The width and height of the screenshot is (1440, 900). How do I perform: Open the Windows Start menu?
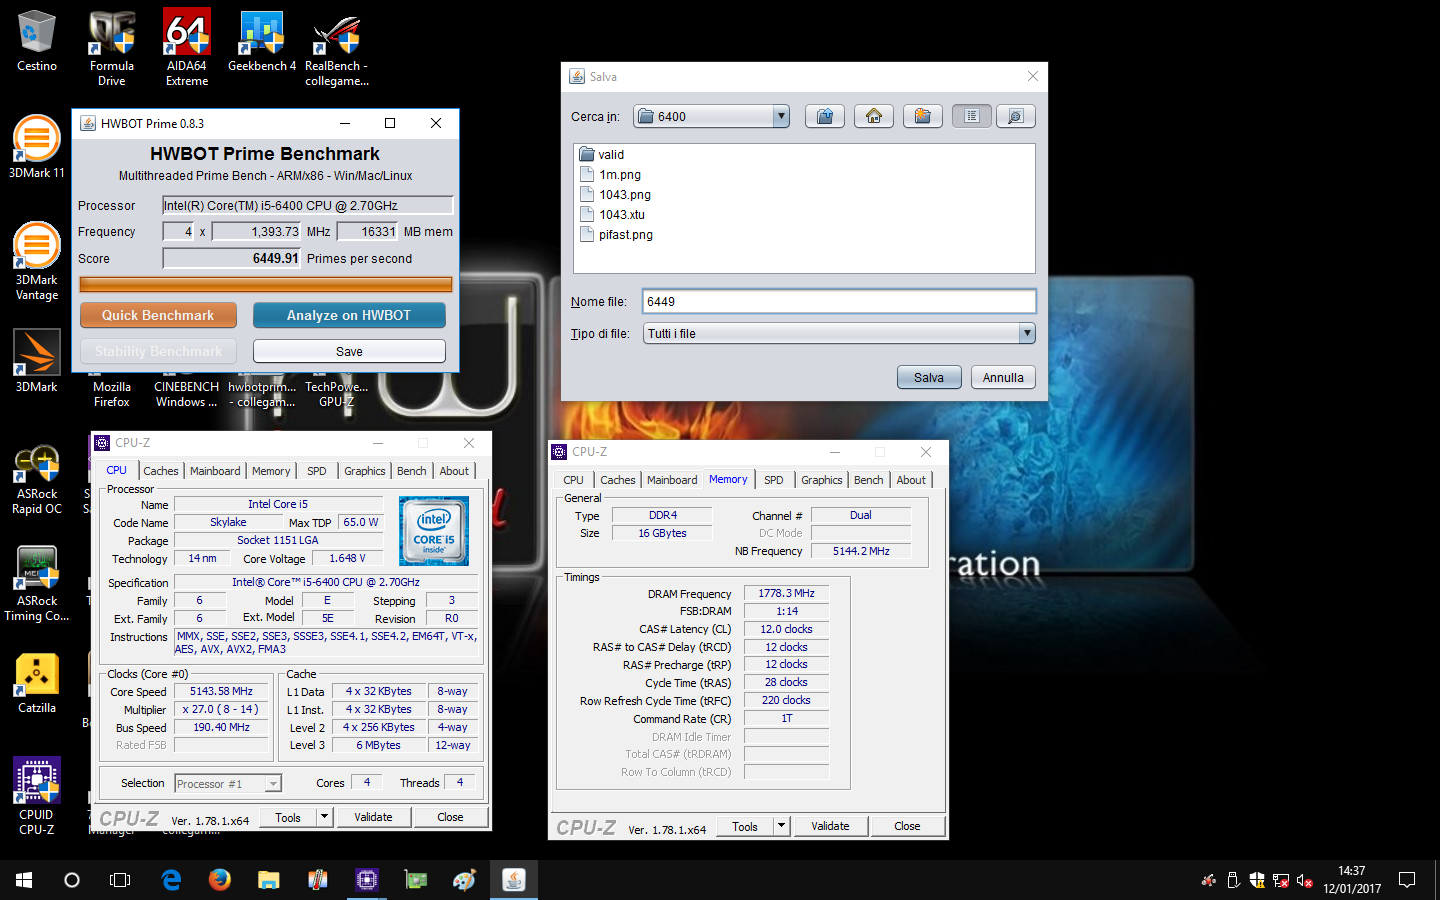[24, 880]
